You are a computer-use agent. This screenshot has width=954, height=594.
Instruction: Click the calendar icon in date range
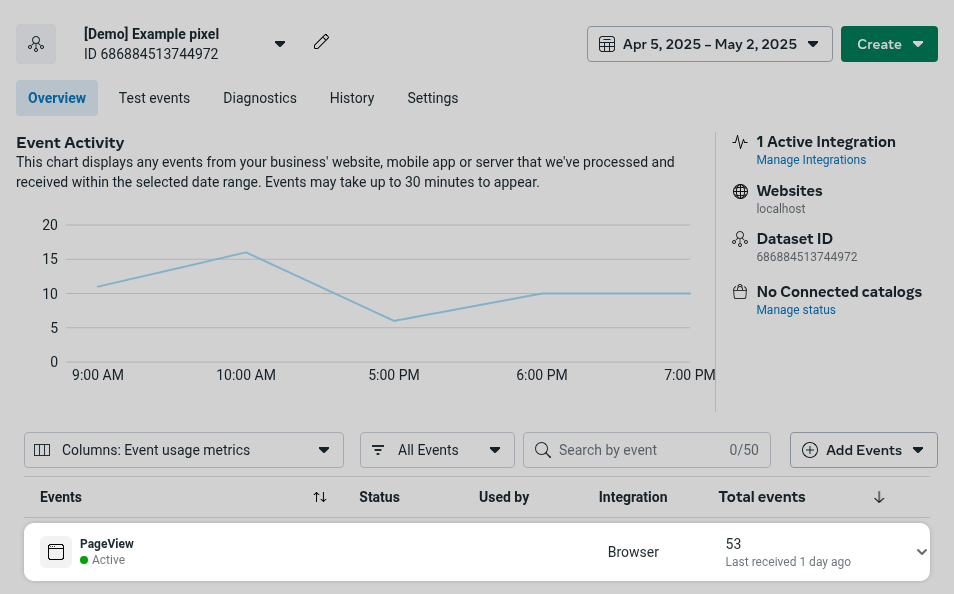tap(607, 44)
